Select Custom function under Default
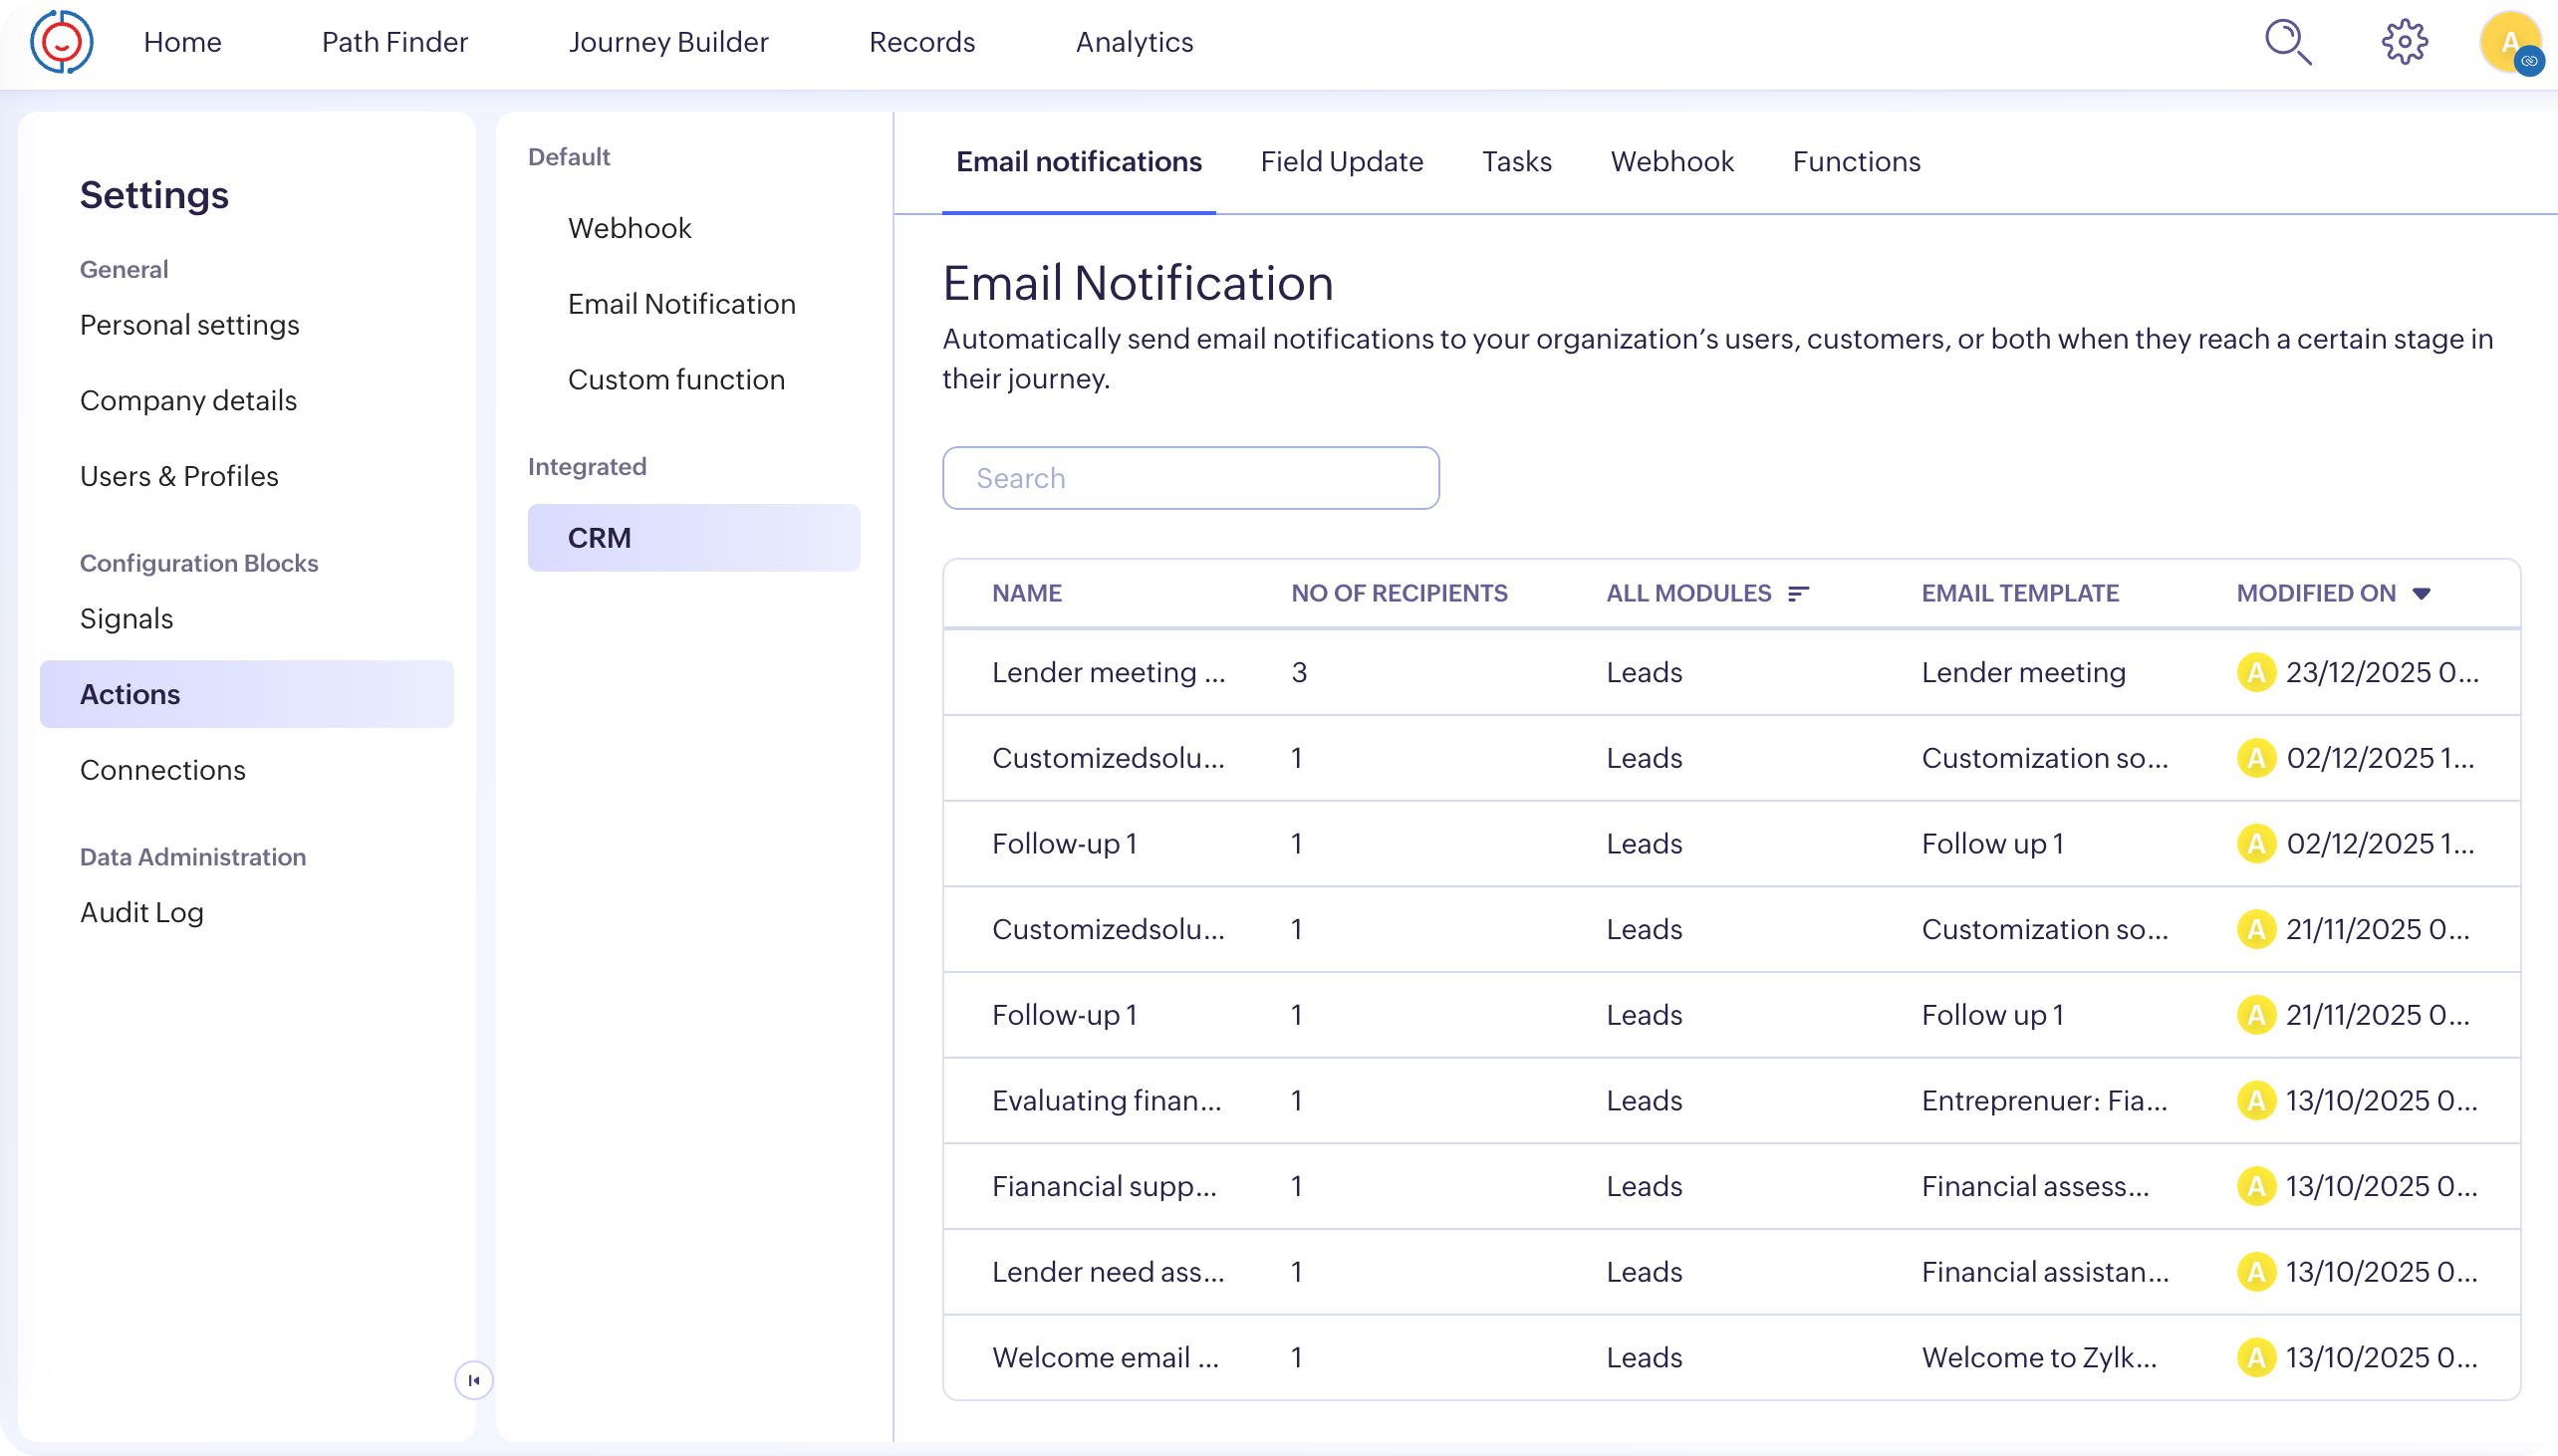This screenshot has width=2558, height=1456. point(676,380)
